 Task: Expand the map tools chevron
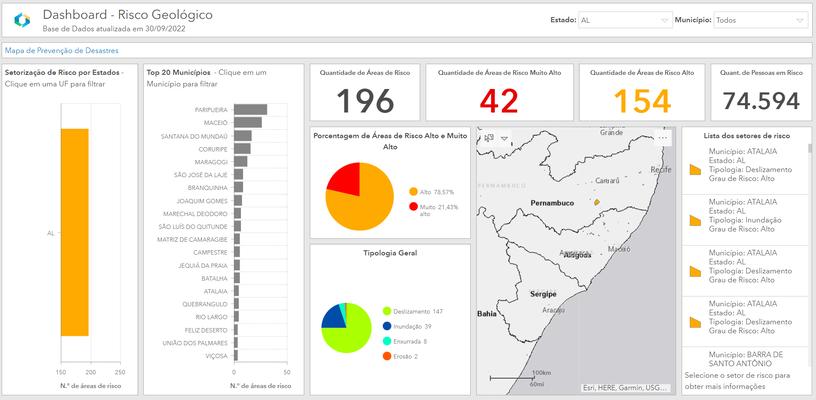click(x=505, y=138)
